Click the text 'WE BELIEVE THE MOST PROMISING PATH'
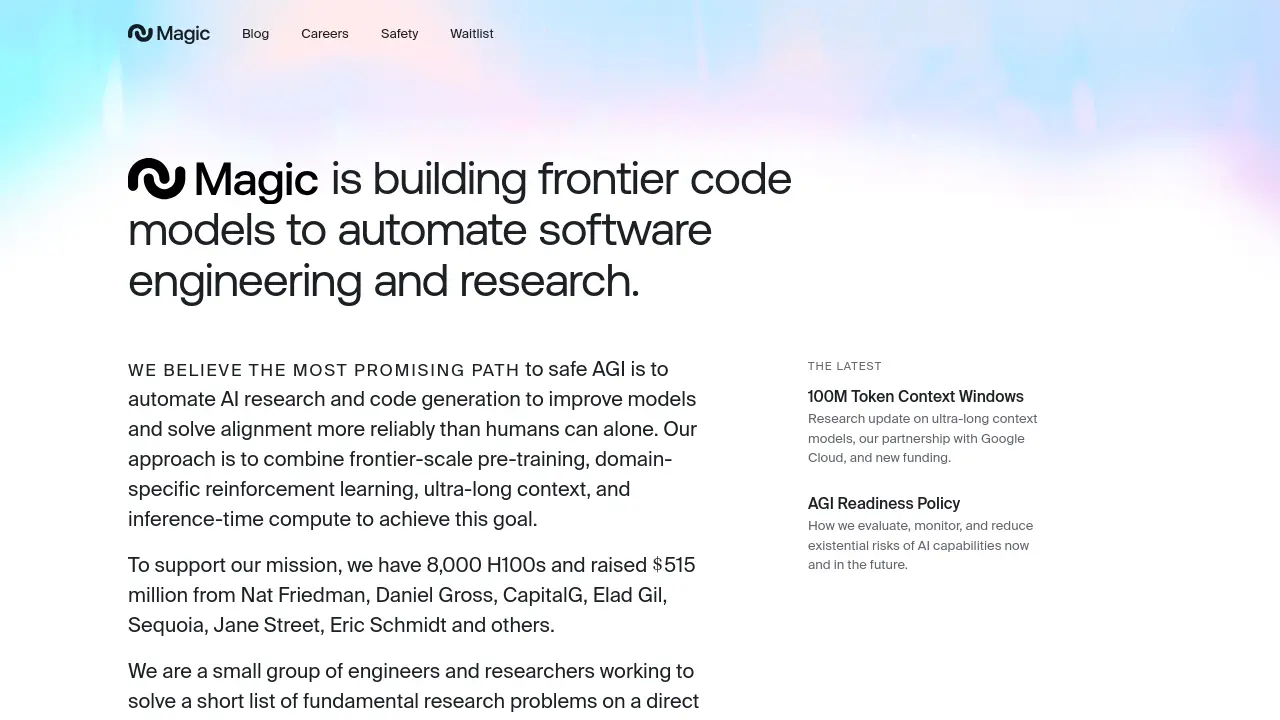This screenshot has height=720, width=1280. (x=324, y=370)
